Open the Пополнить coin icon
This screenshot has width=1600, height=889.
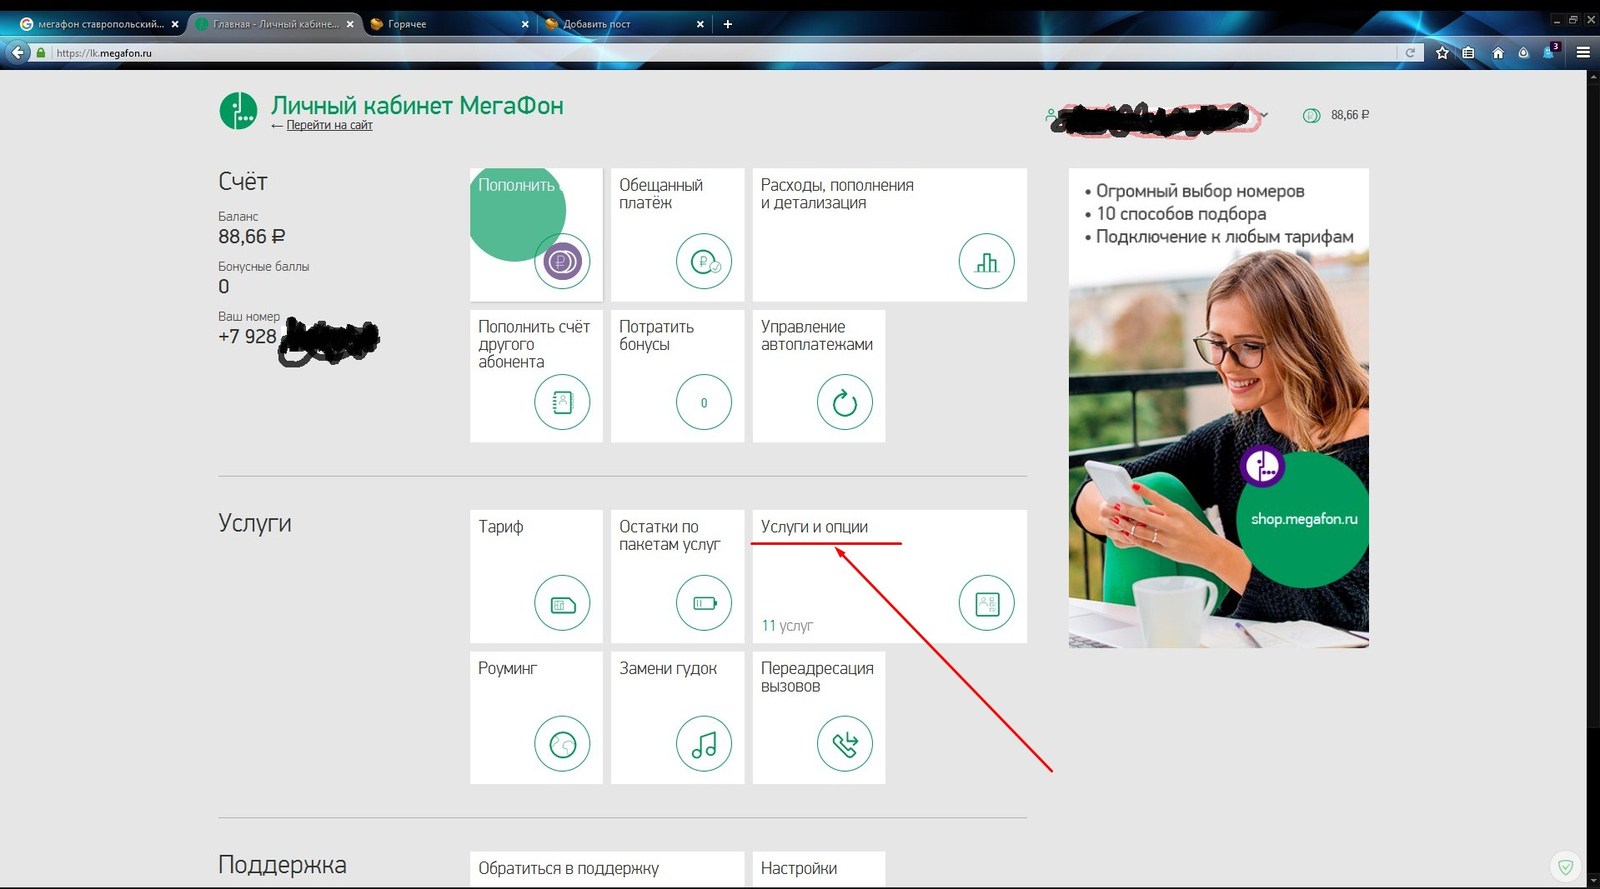(x=562, y=262)
